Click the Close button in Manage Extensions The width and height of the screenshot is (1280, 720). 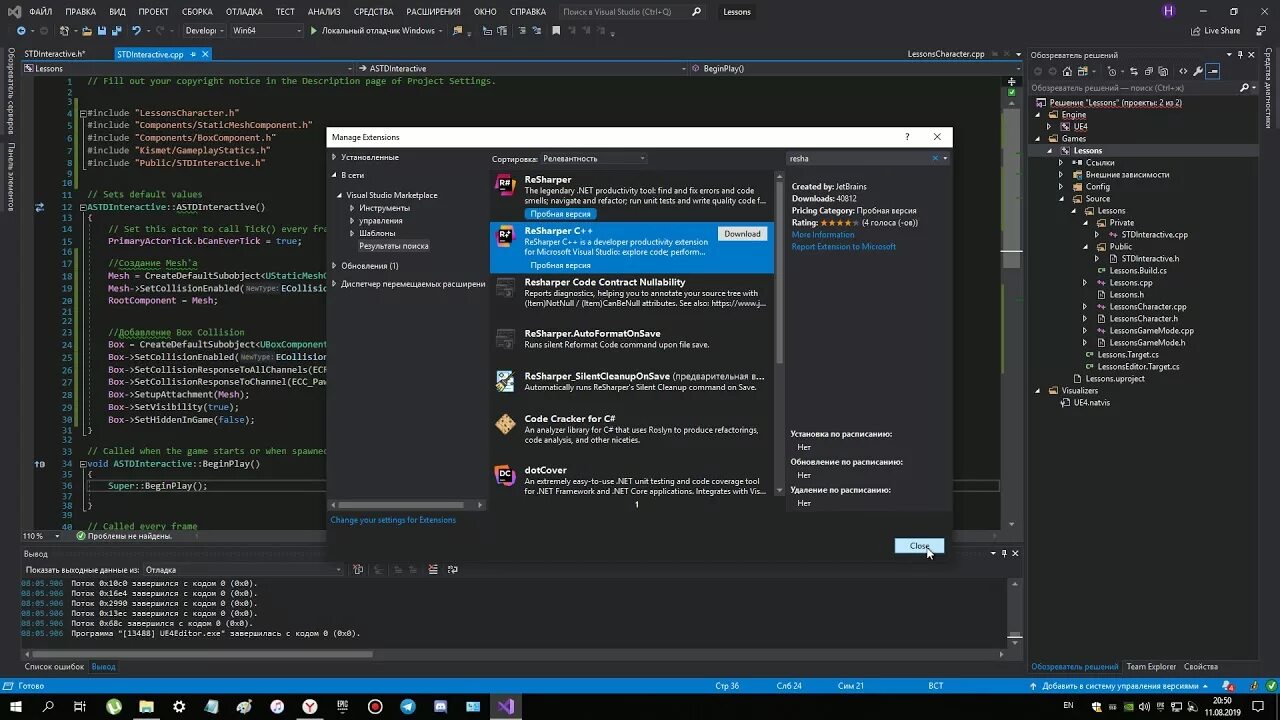point(919,546)
